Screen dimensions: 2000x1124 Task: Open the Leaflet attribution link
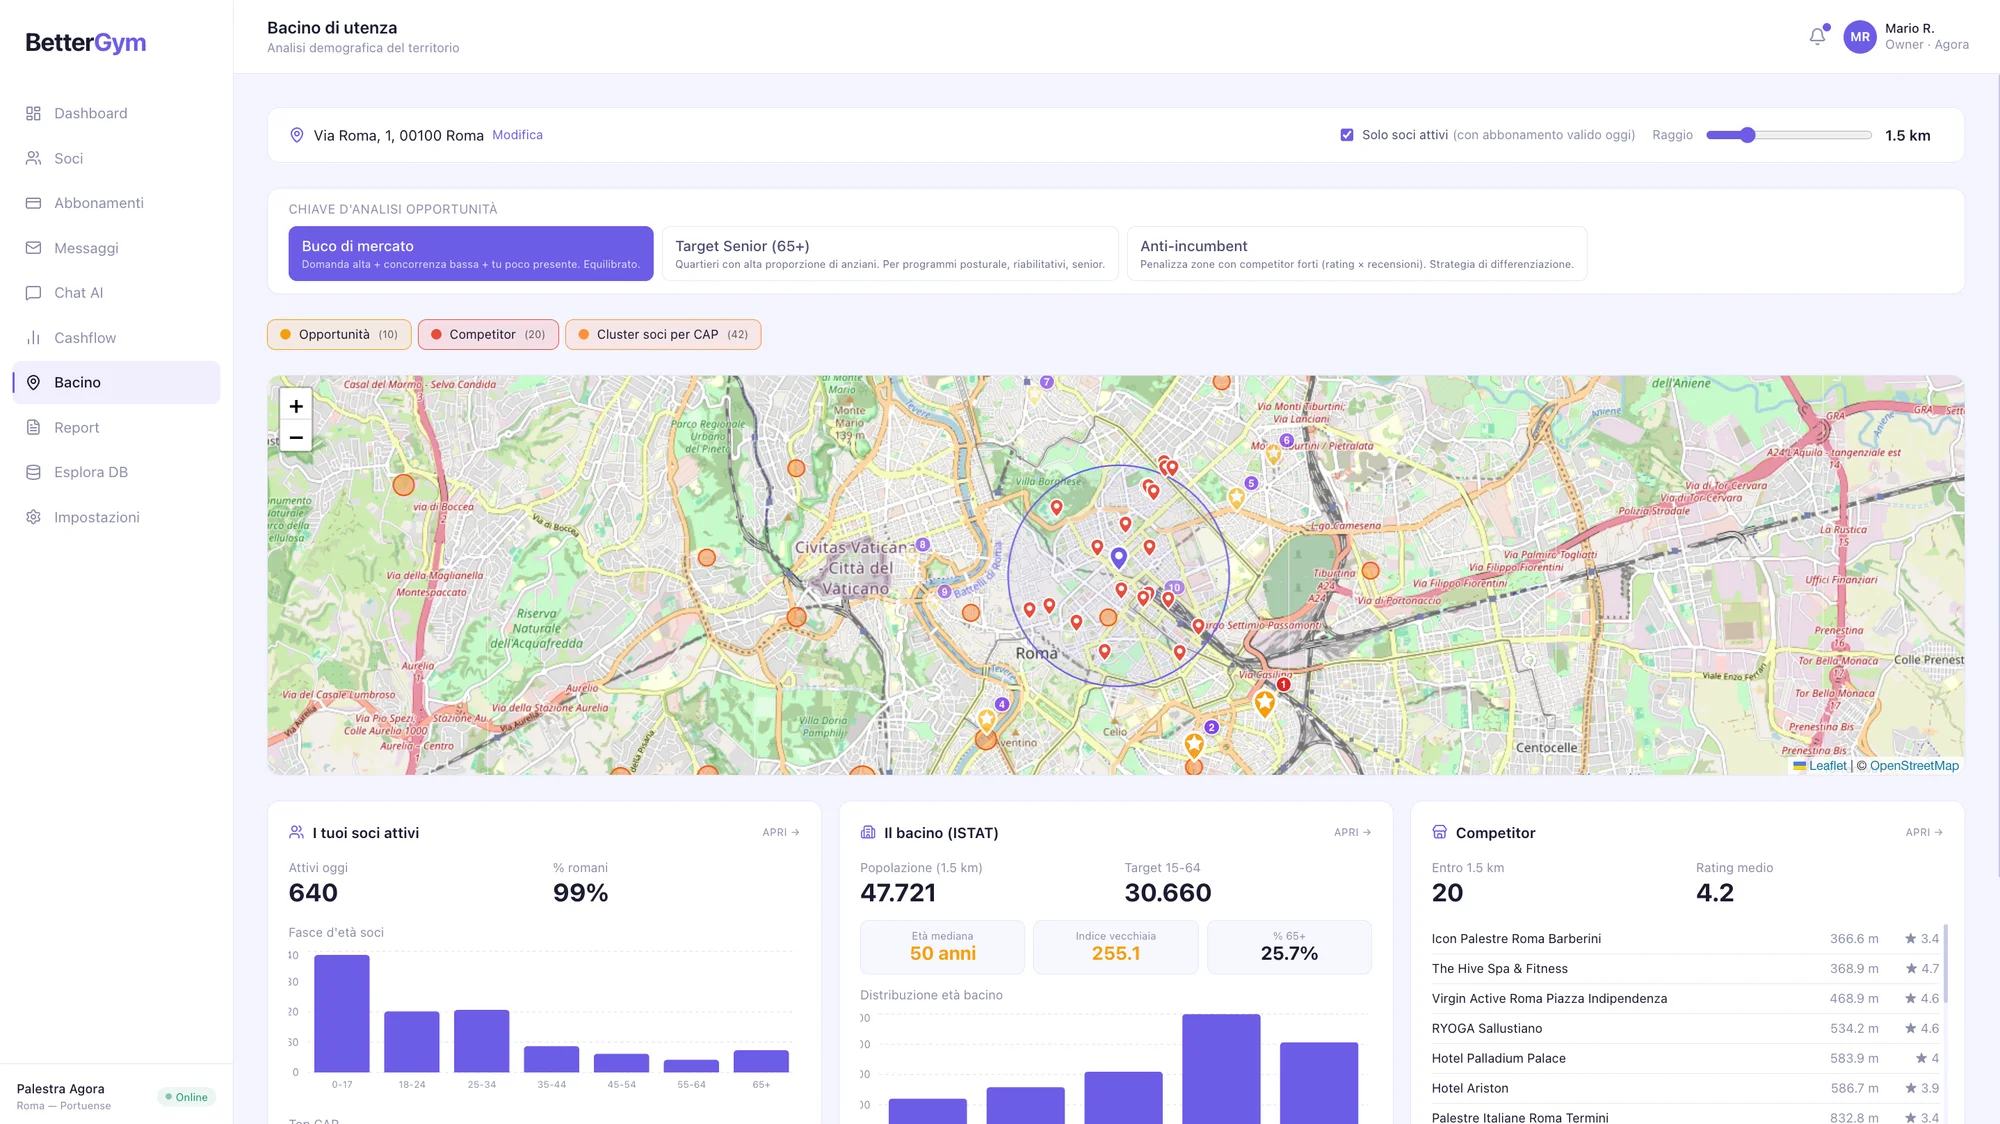click(x=1828, y=766)
